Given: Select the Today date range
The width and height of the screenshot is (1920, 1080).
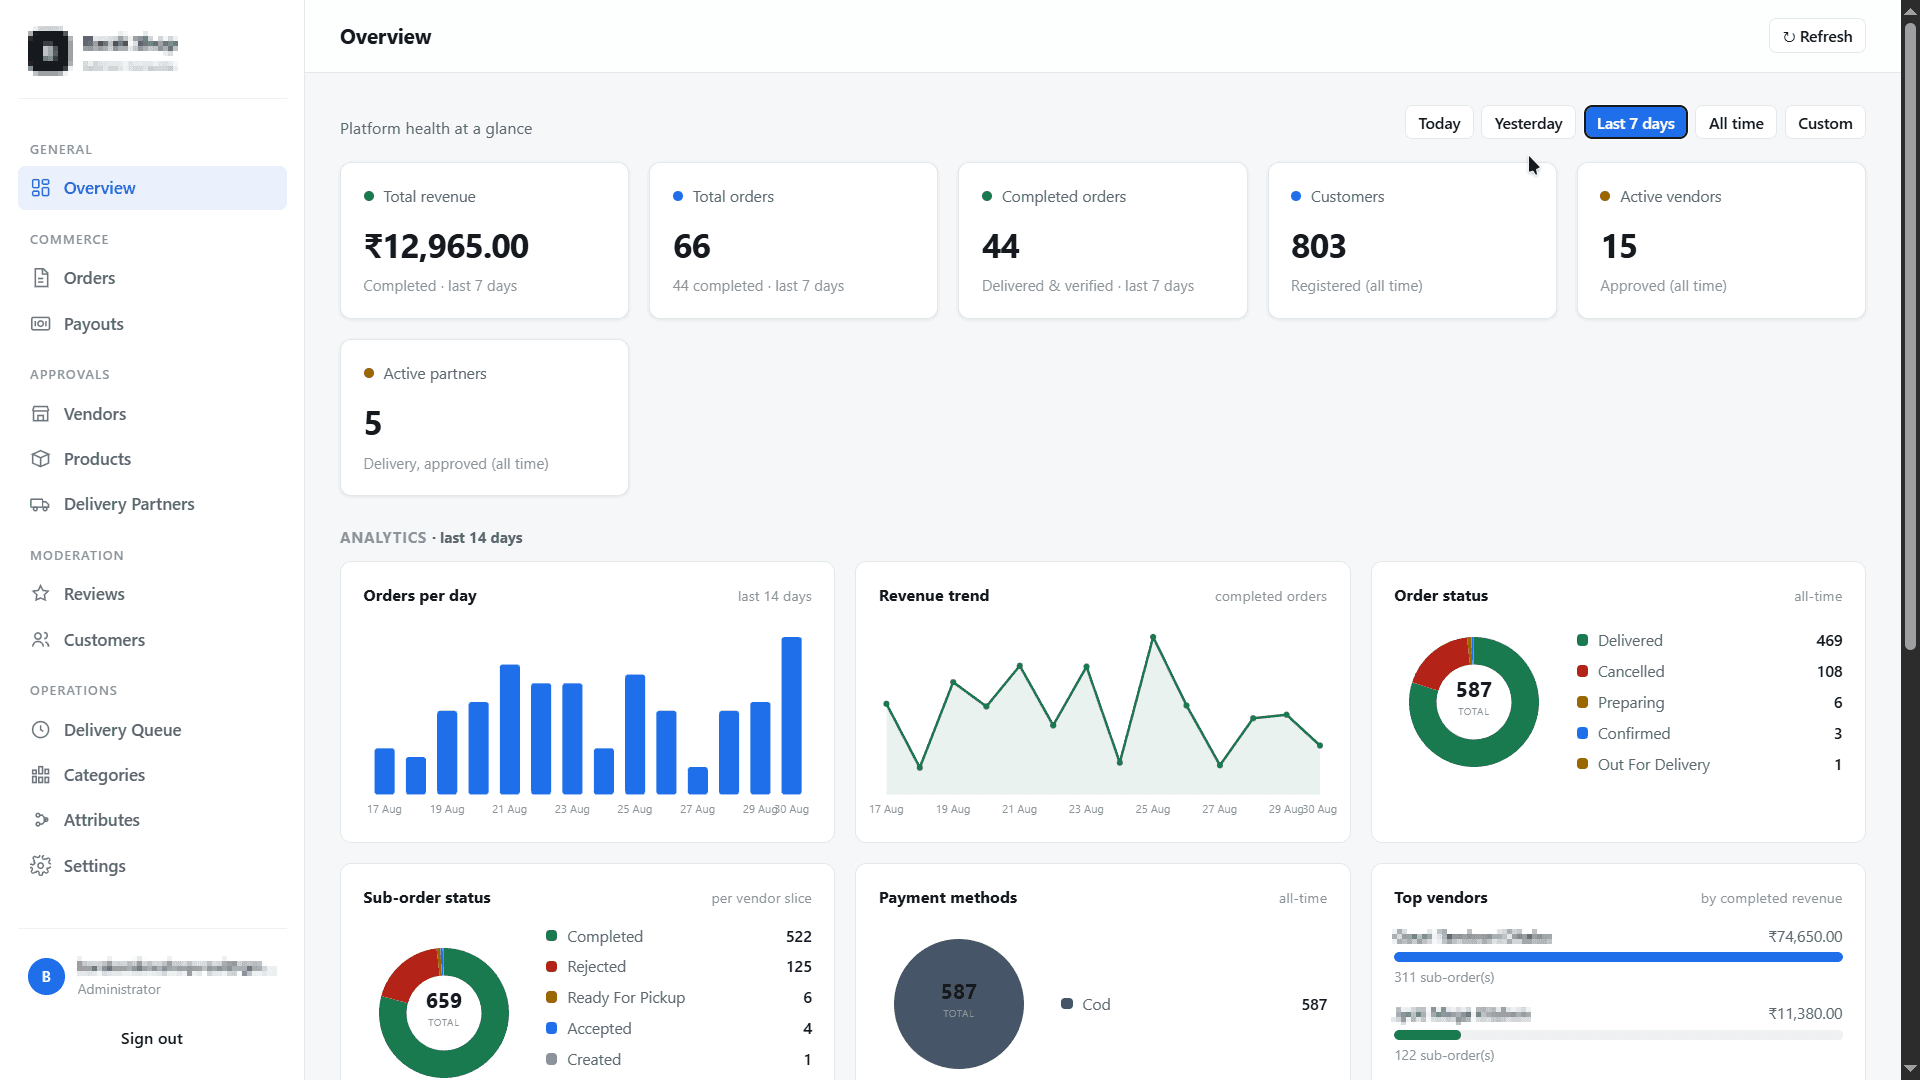Looking at the screenshot, I should 1439,123.
